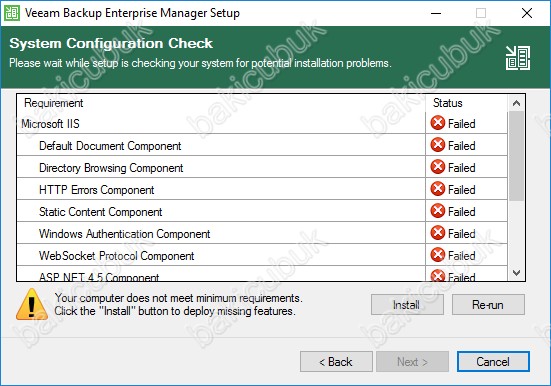
Task: Click failed icon beside WebSocket Protocol Component
Action: click(437, 255)
